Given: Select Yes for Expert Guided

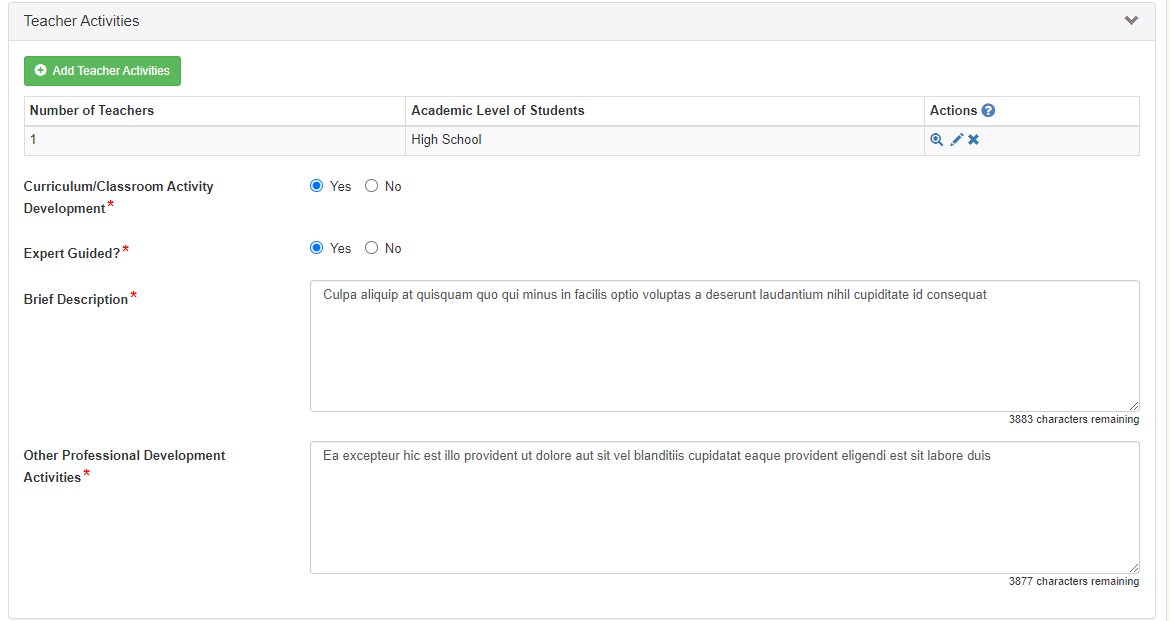Looking at the screenshot, I should (317, 248).
